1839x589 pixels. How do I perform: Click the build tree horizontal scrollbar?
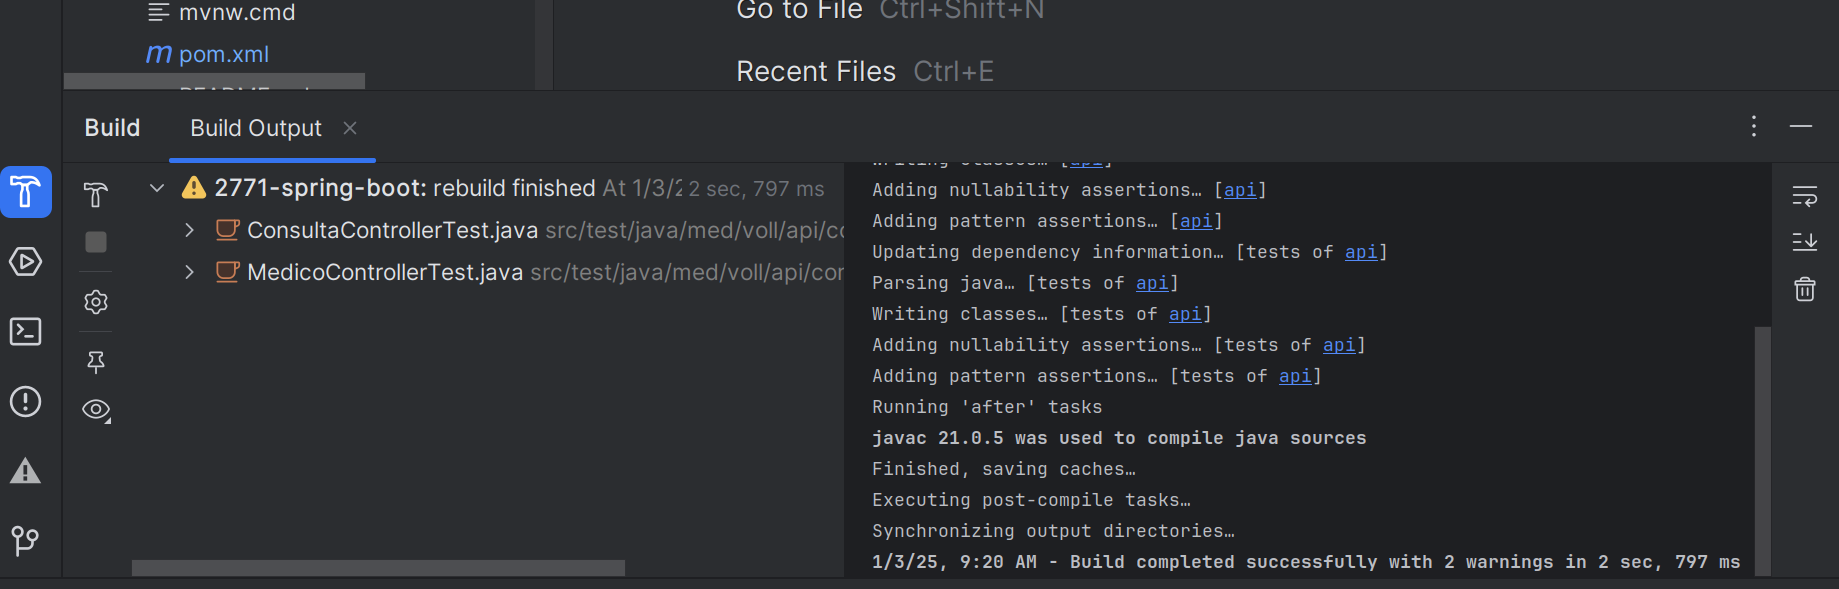378,568
